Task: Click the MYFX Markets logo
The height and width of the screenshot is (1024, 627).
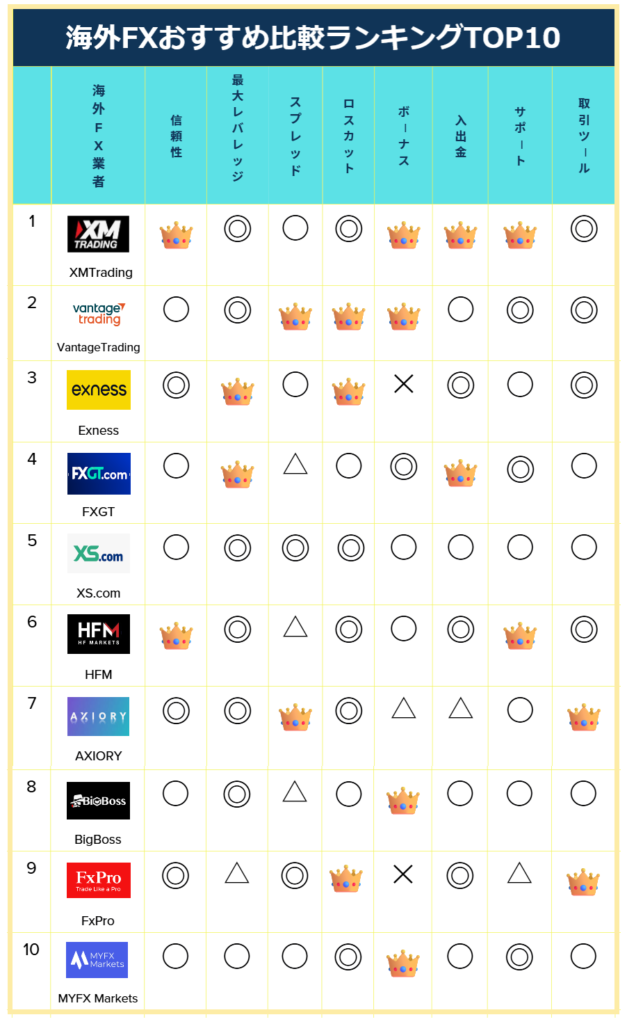Action: tap(98, 960)
